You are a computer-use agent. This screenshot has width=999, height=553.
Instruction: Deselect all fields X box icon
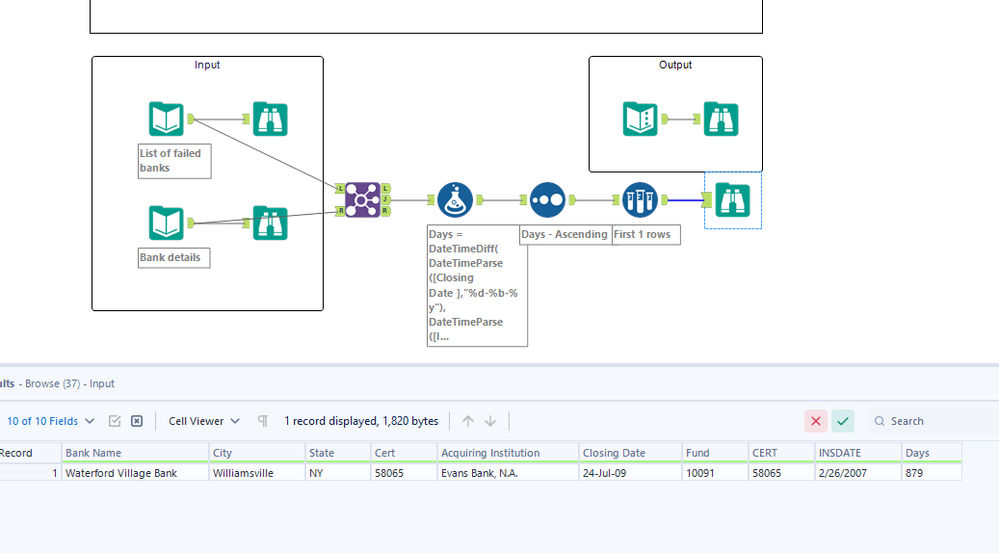[136, 421]
